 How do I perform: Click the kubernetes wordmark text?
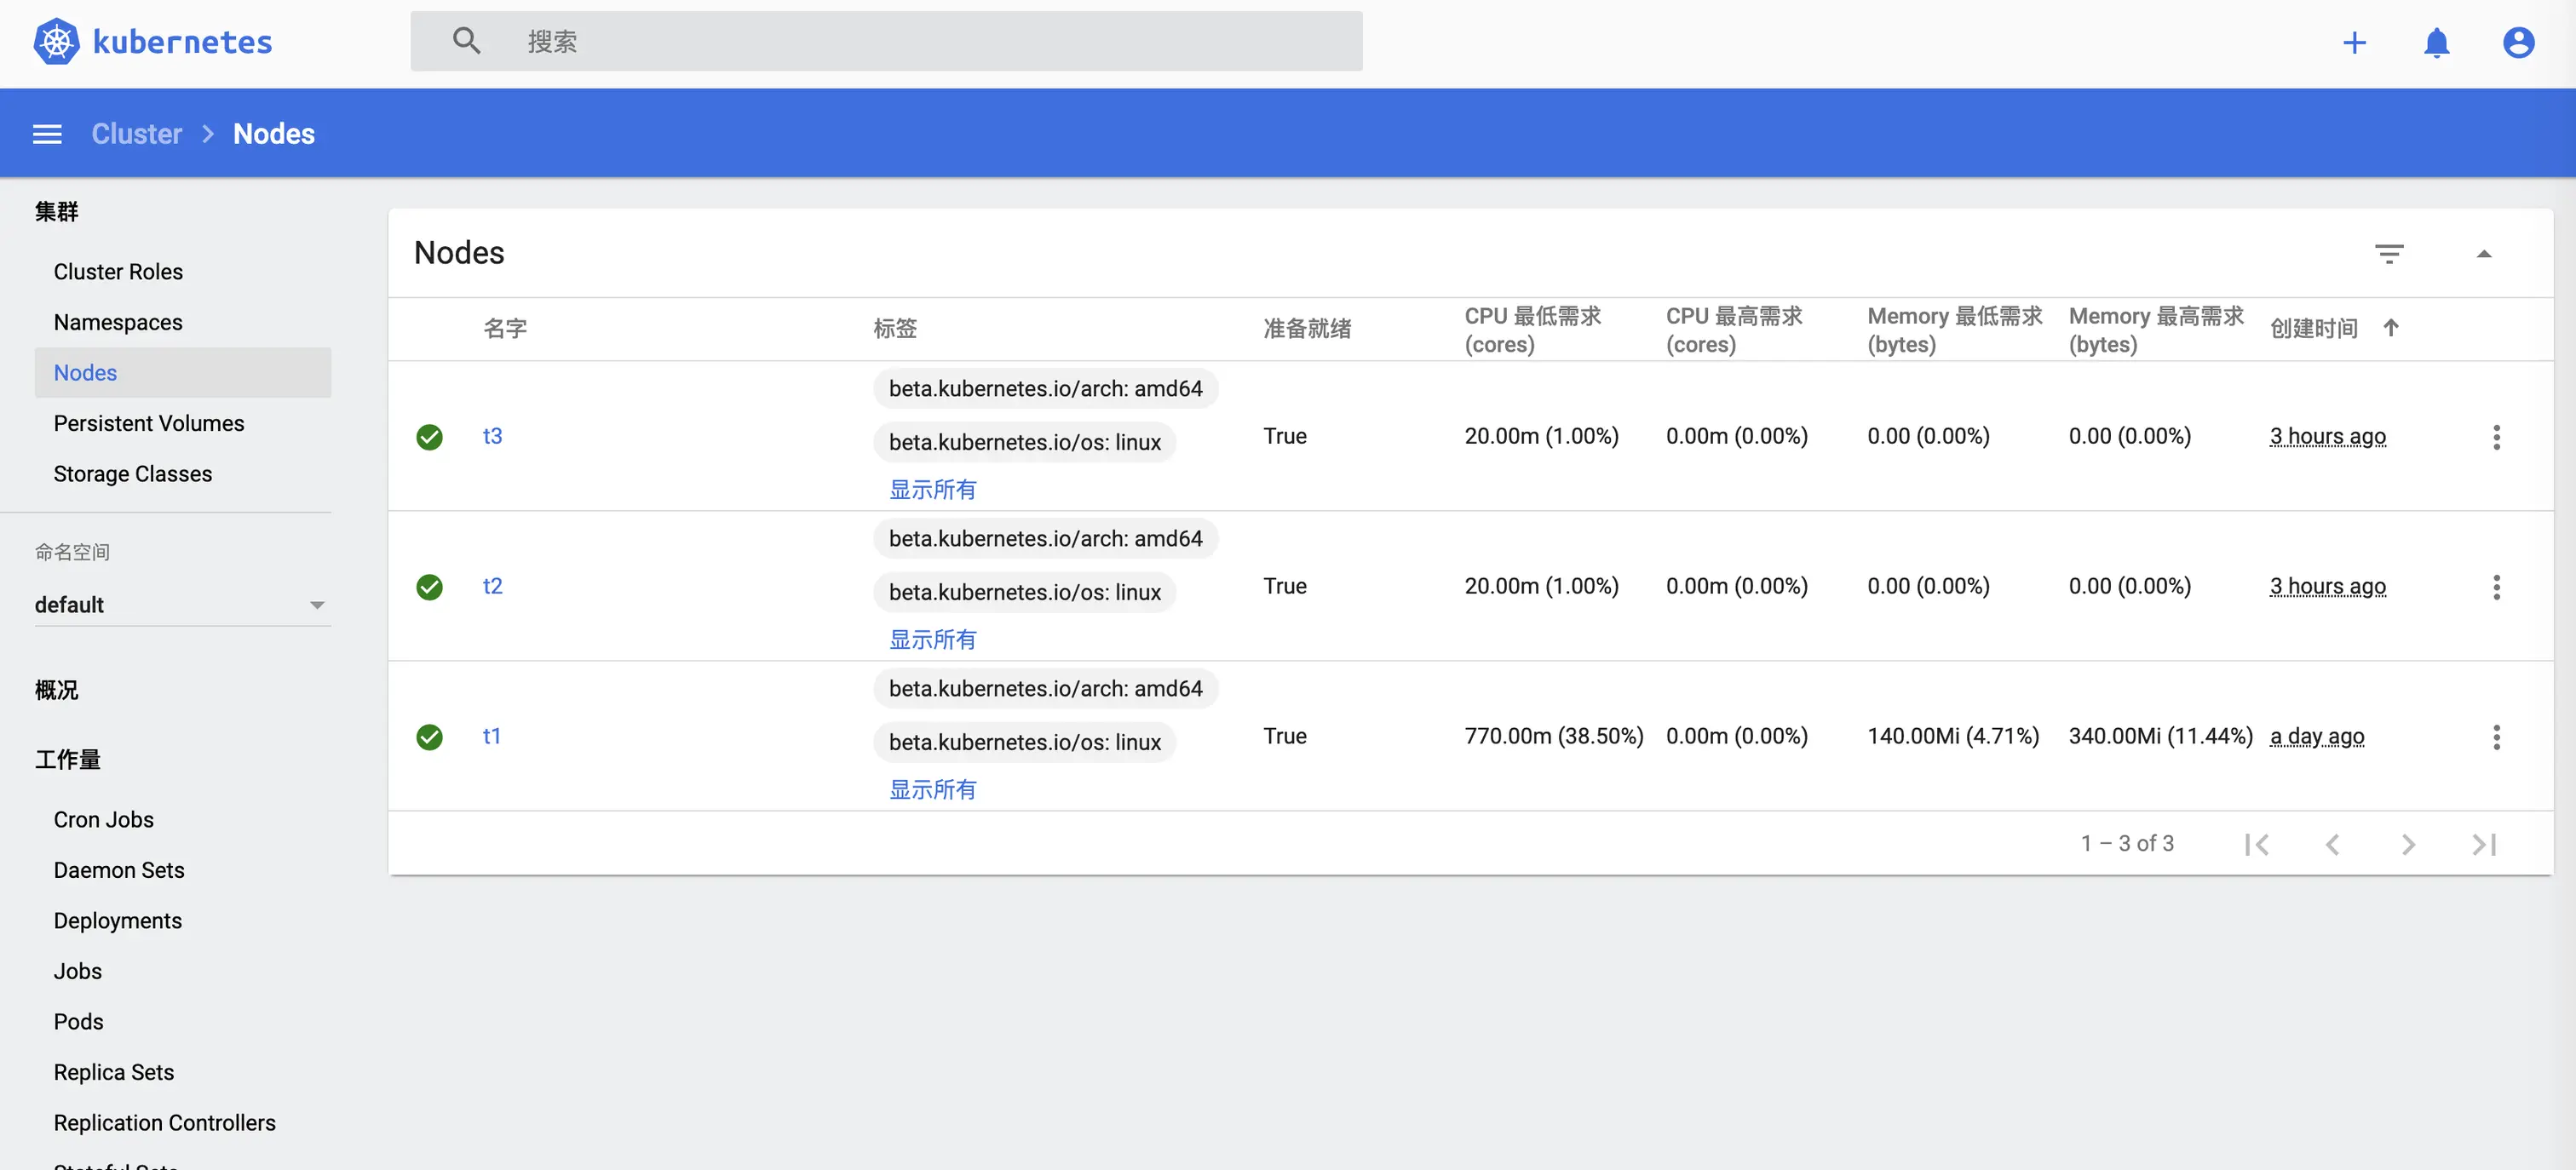pos(182,42)
